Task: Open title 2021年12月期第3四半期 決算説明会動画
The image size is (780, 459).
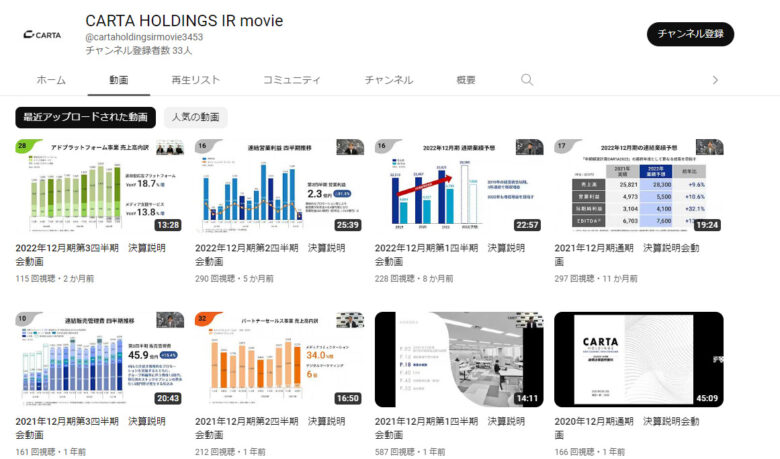Action: click(x=91, y=428)
